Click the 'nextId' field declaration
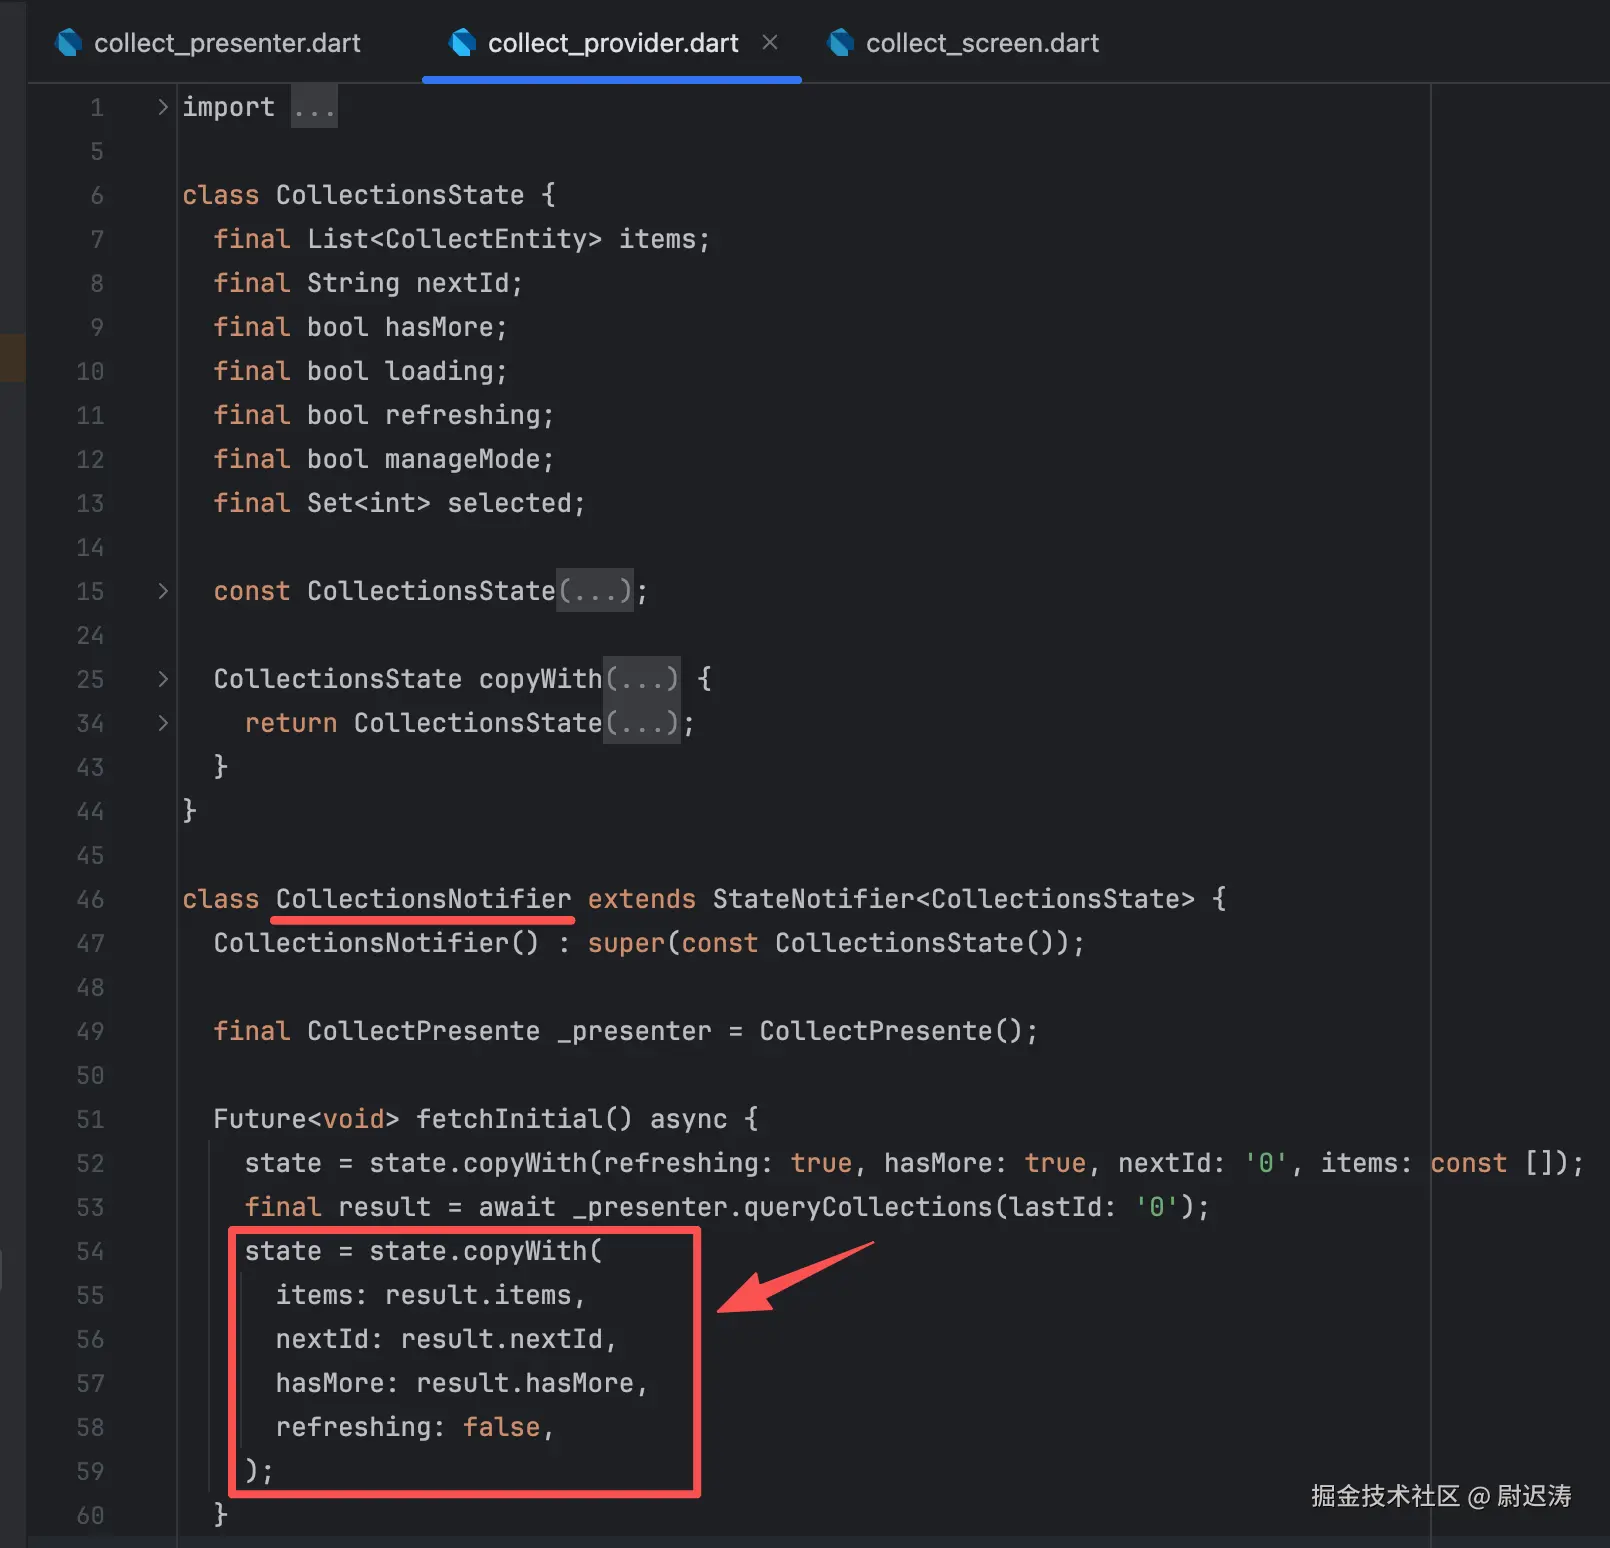Viewport: 1610px width, 1548px height. (462, 283)
